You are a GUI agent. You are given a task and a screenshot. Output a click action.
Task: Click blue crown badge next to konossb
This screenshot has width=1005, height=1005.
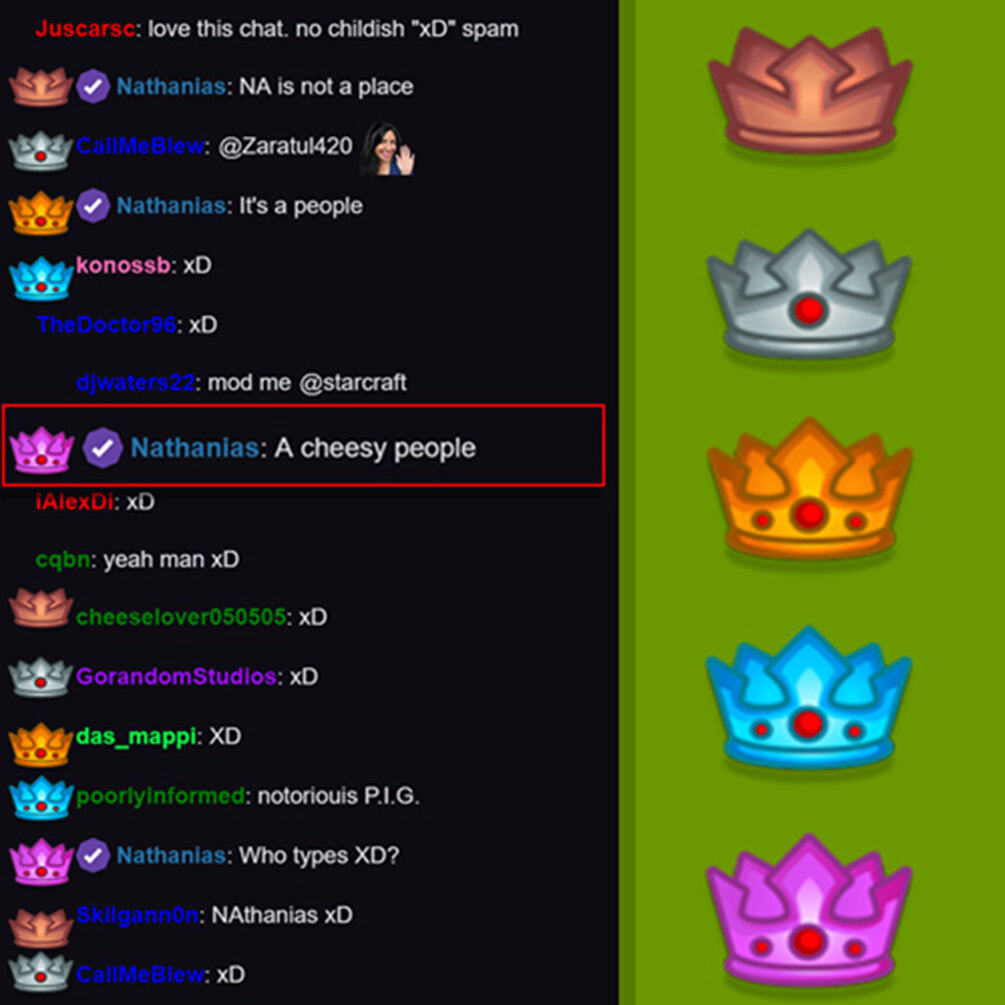(41, 278)
